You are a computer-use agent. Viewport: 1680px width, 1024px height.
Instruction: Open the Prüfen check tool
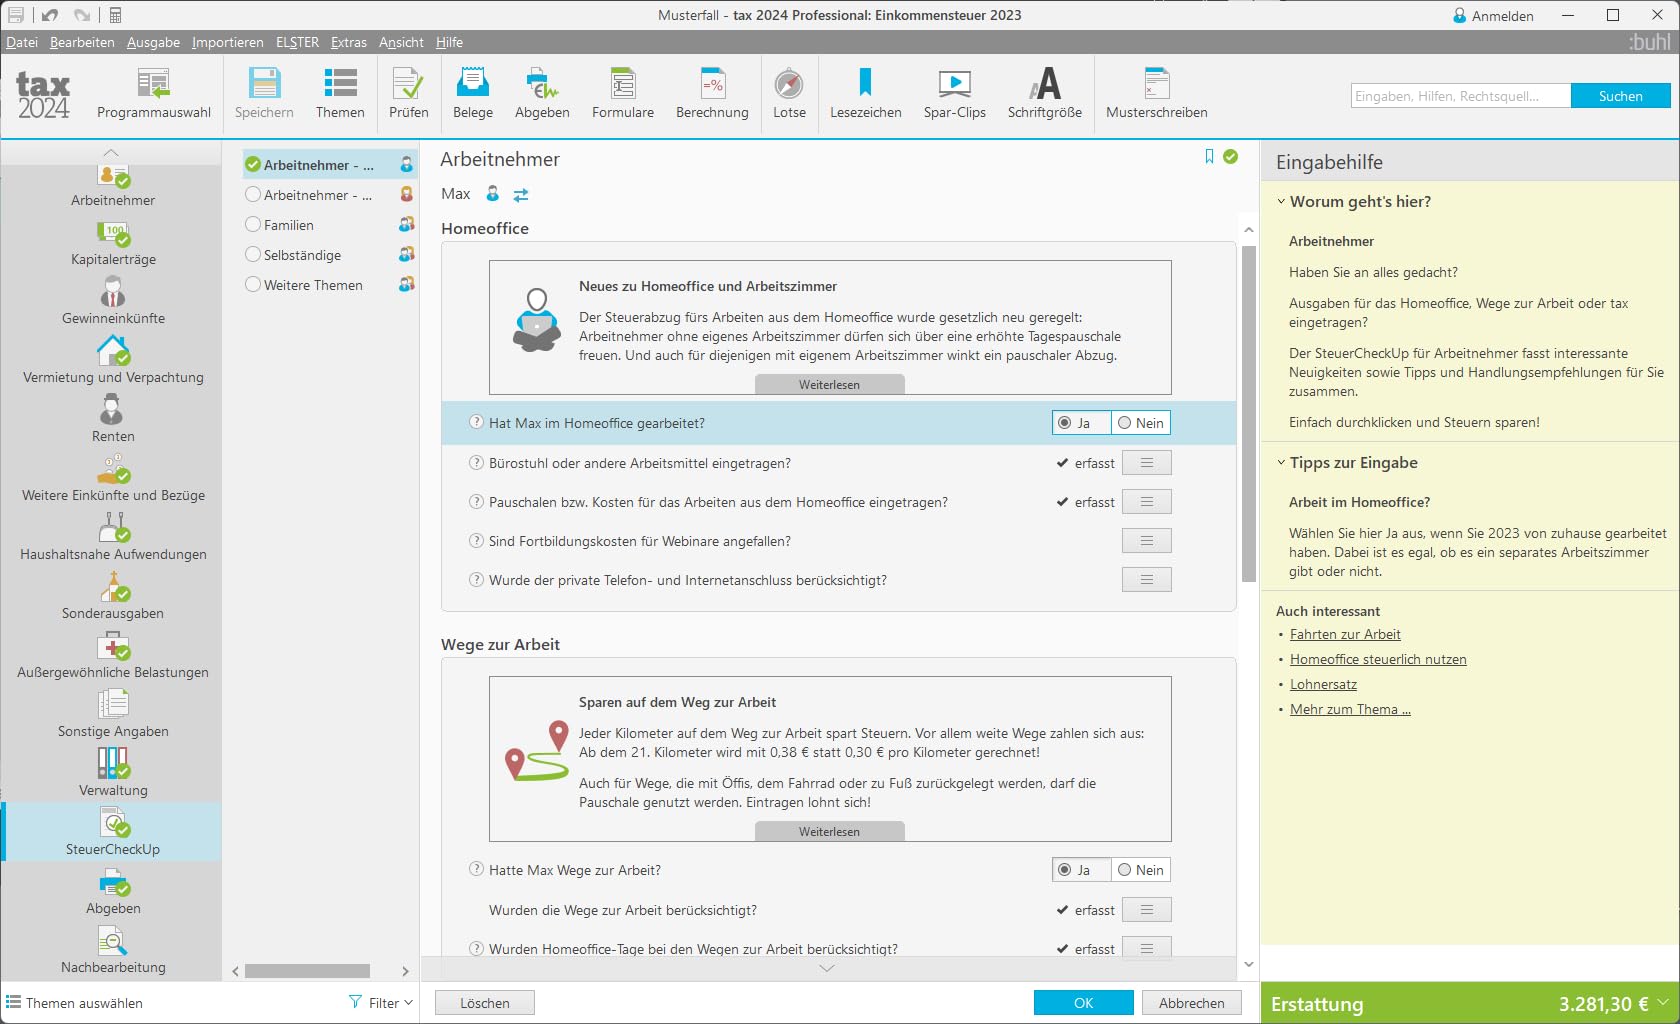click(x=408, y=93)
